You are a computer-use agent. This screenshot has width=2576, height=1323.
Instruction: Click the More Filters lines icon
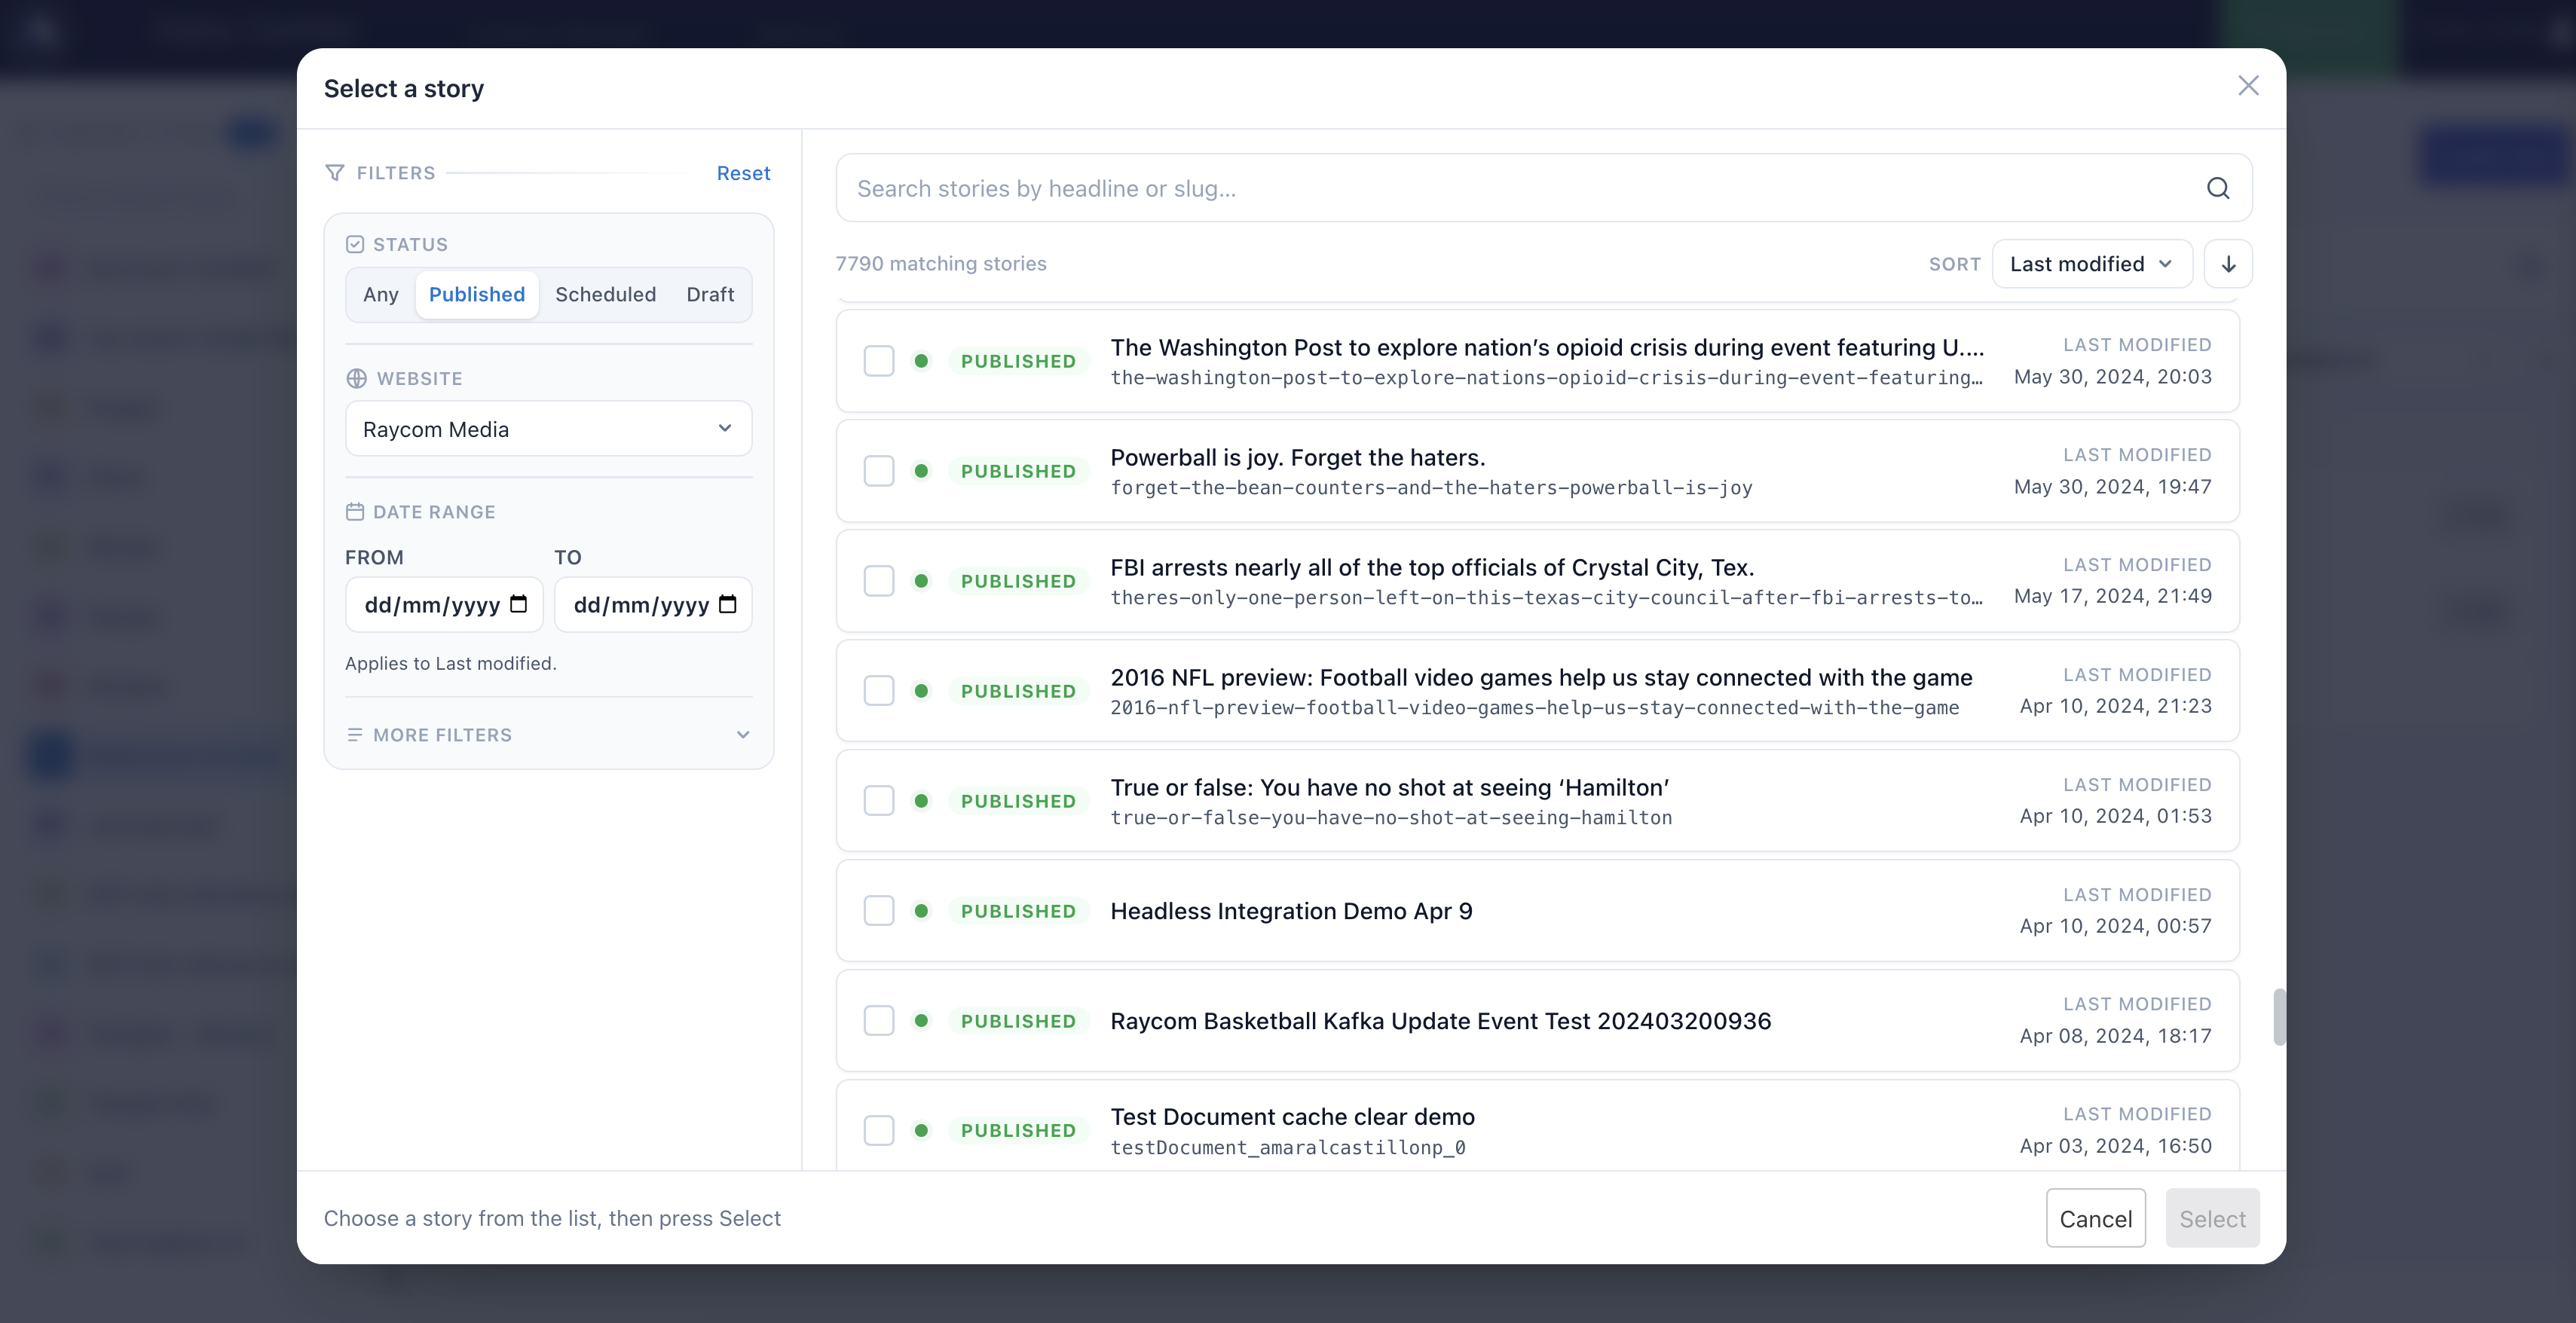click(x=354, y=734)
